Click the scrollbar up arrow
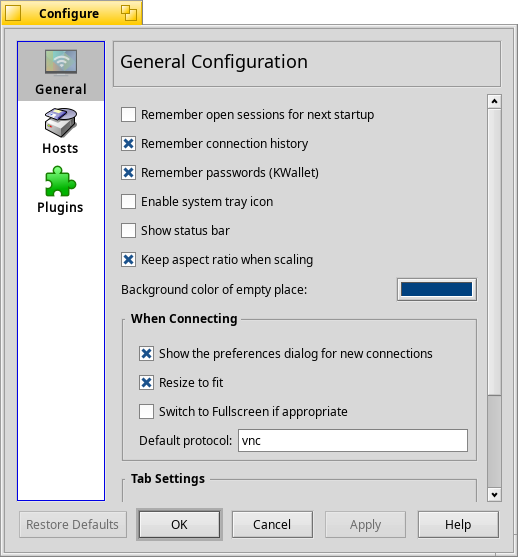Screen dimensions: 518x557 (x=494, y=102)
